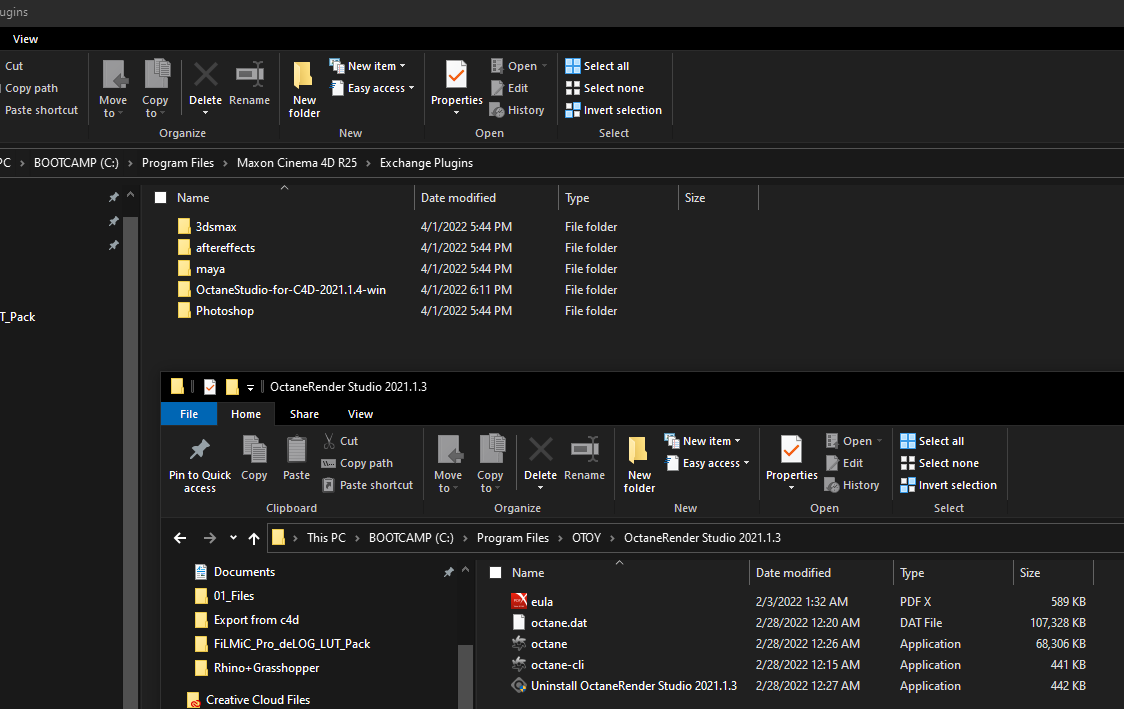Click navigation pane scrollbar in OctaneRender window
1124x709 pixels.
click(x=465, y=677)
